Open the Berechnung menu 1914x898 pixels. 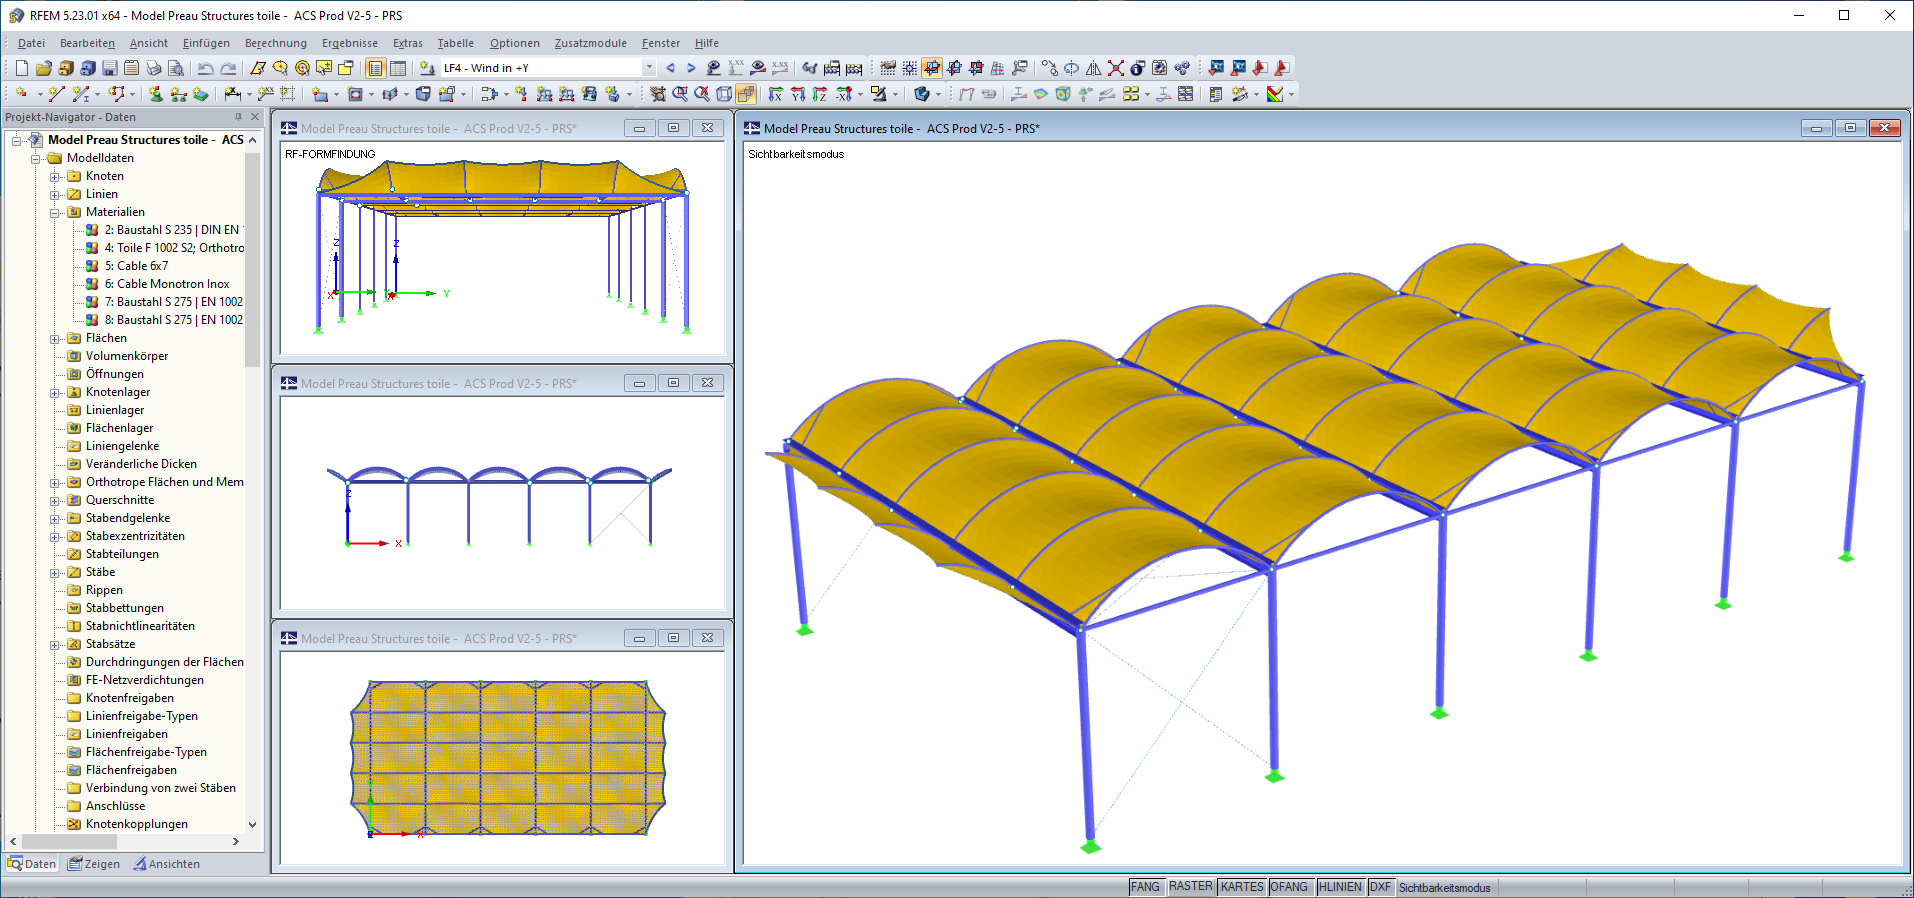[276, 43]
